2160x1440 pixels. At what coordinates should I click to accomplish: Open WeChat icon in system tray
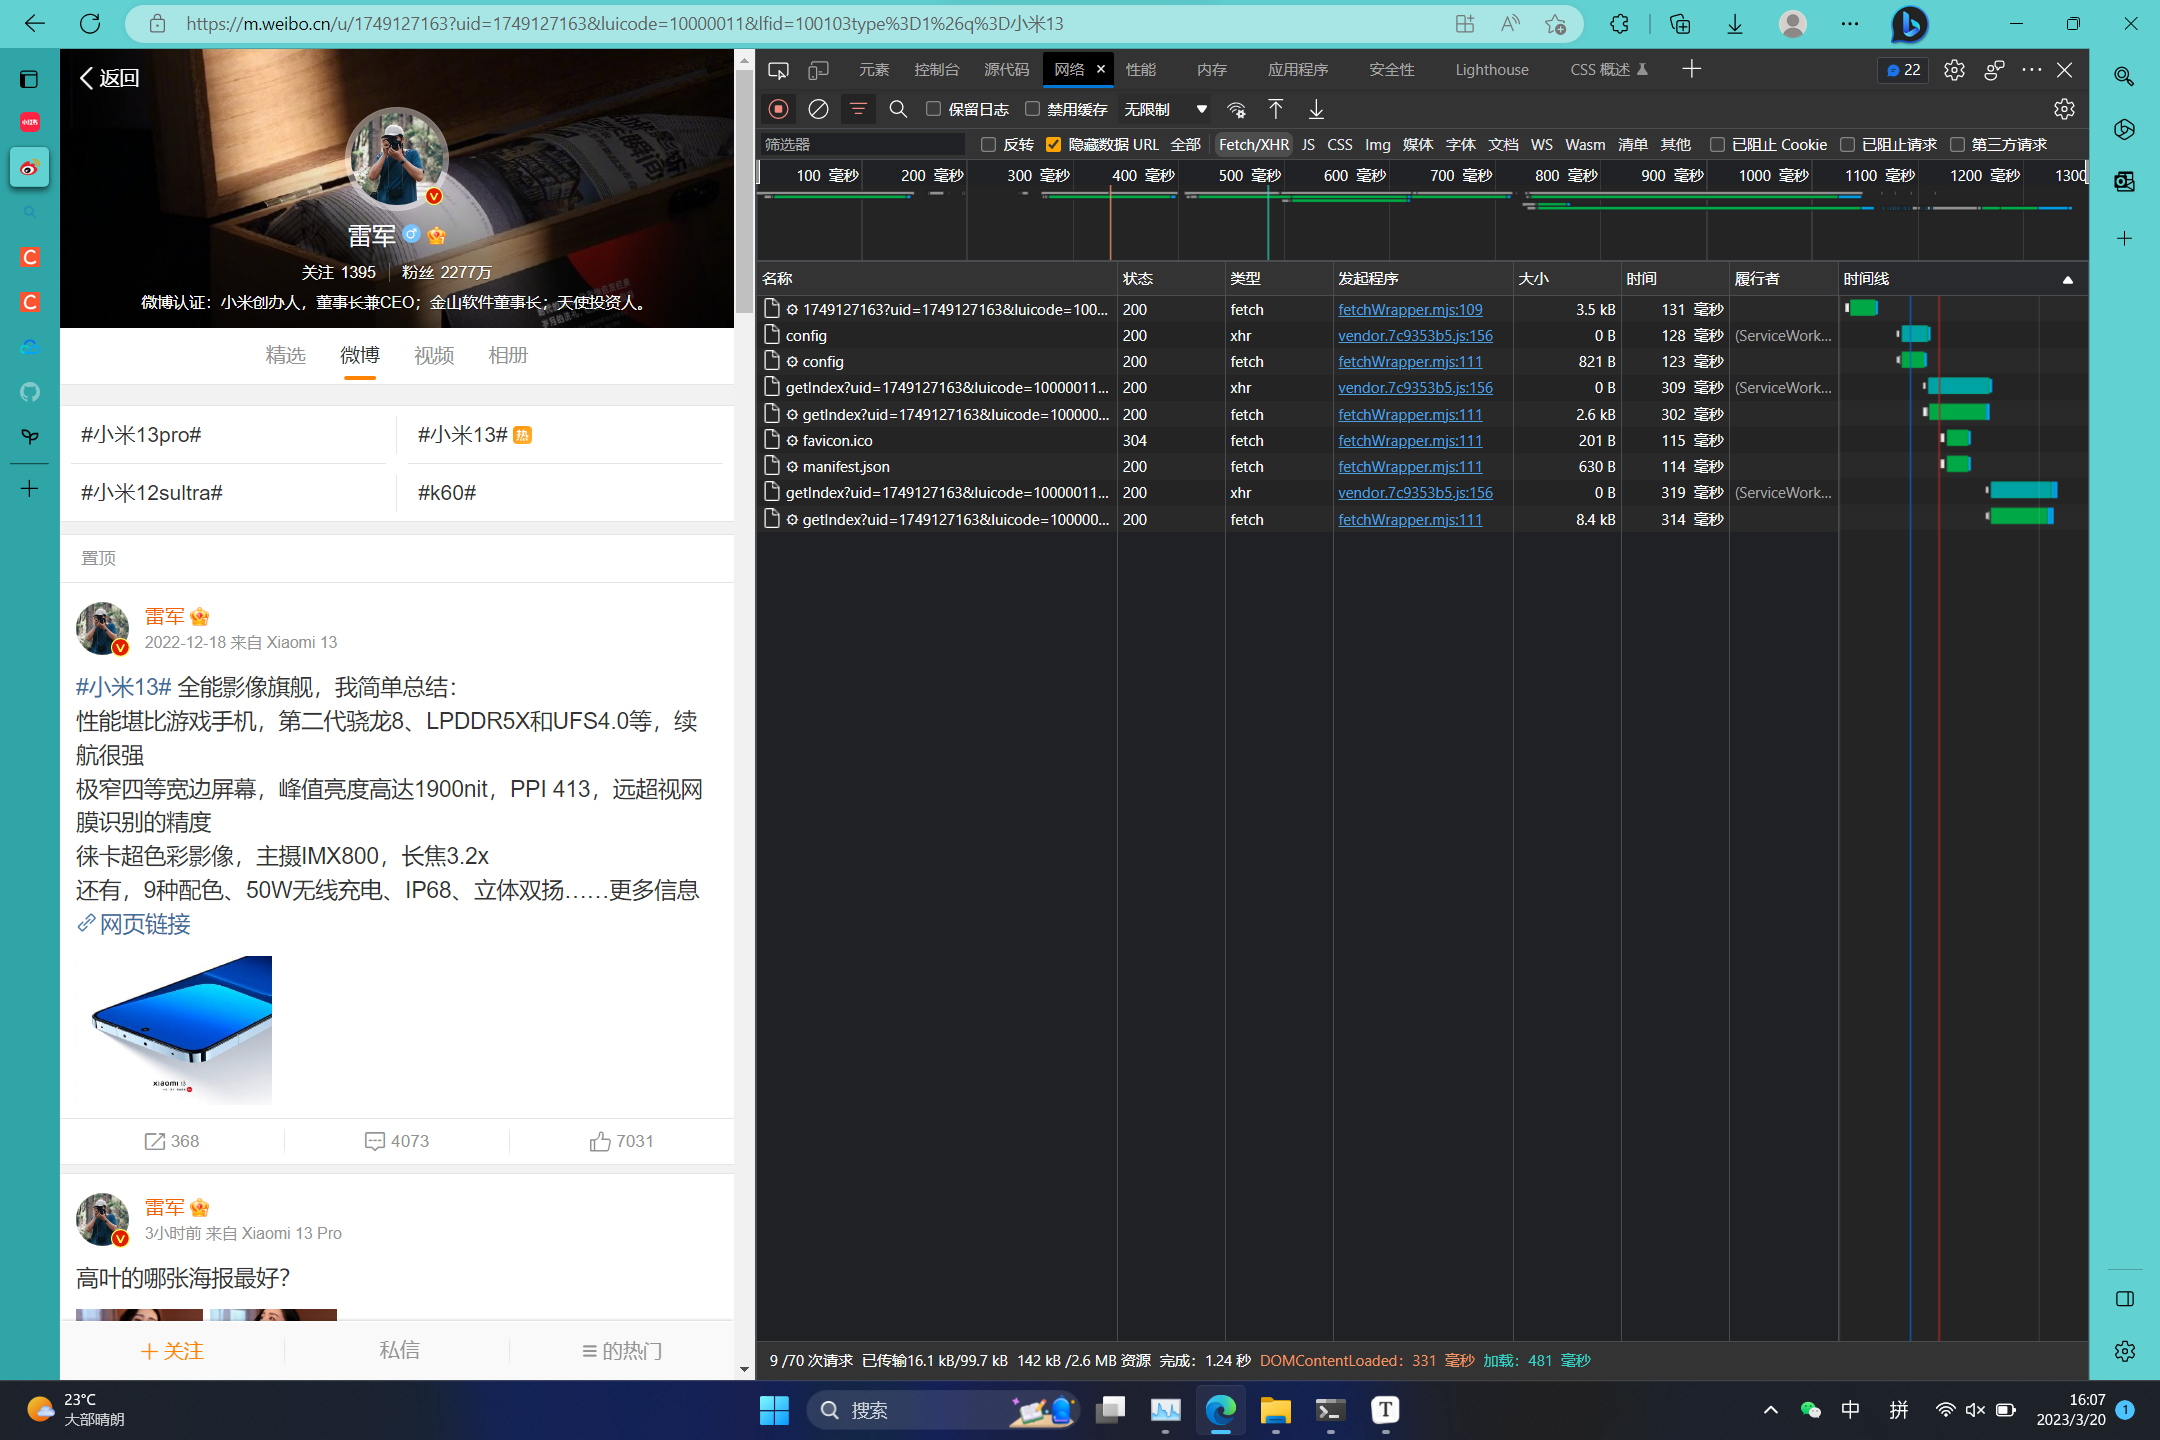click(1810, 1410)
